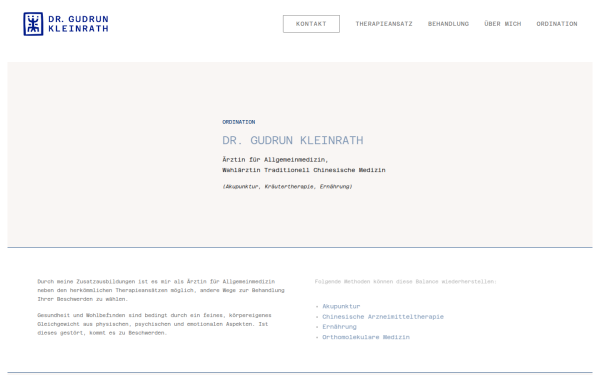Viewport: 600px width, 375px height.
Task: Click paragraph starting 'Durch meine Zusatzausbildungen'
Action: point(161,290)
